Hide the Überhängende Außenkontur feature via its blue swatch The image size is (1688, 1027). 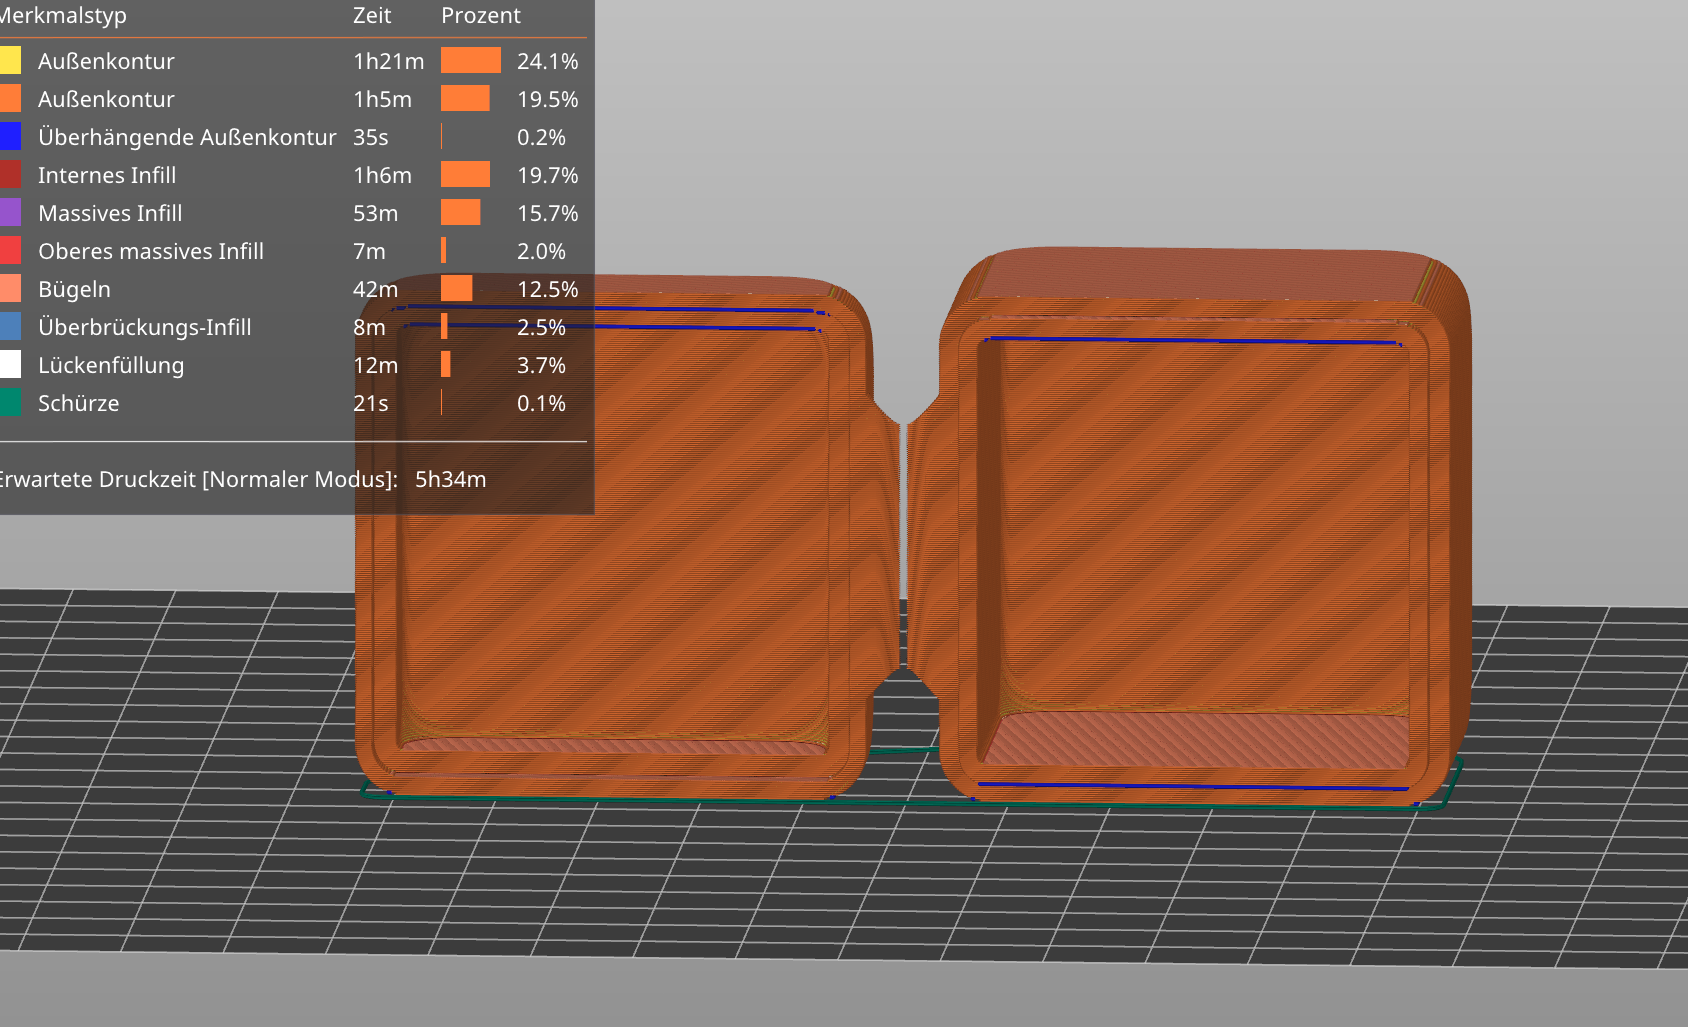click(x=12, y=136)
